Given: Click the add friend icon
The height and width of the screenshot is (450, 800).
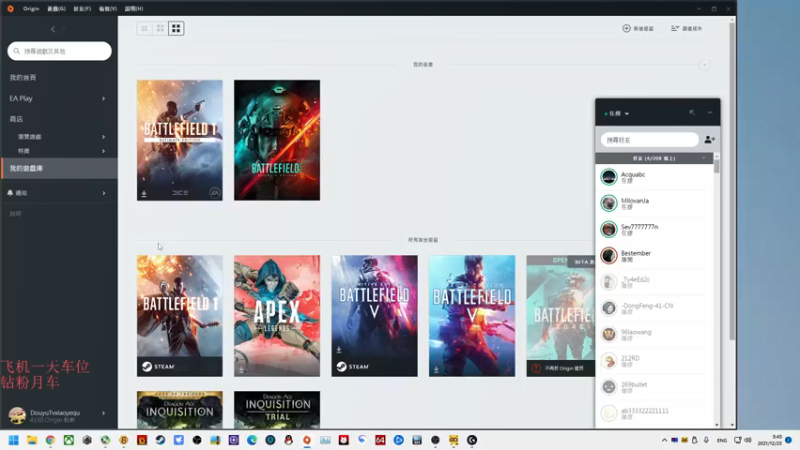Looking at the screenshot, I should (x=710, y=139).
